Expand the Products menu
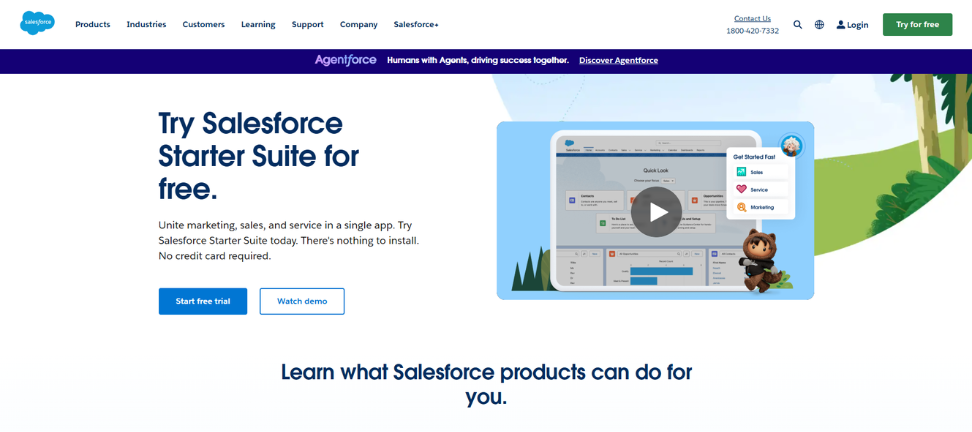 92,24
